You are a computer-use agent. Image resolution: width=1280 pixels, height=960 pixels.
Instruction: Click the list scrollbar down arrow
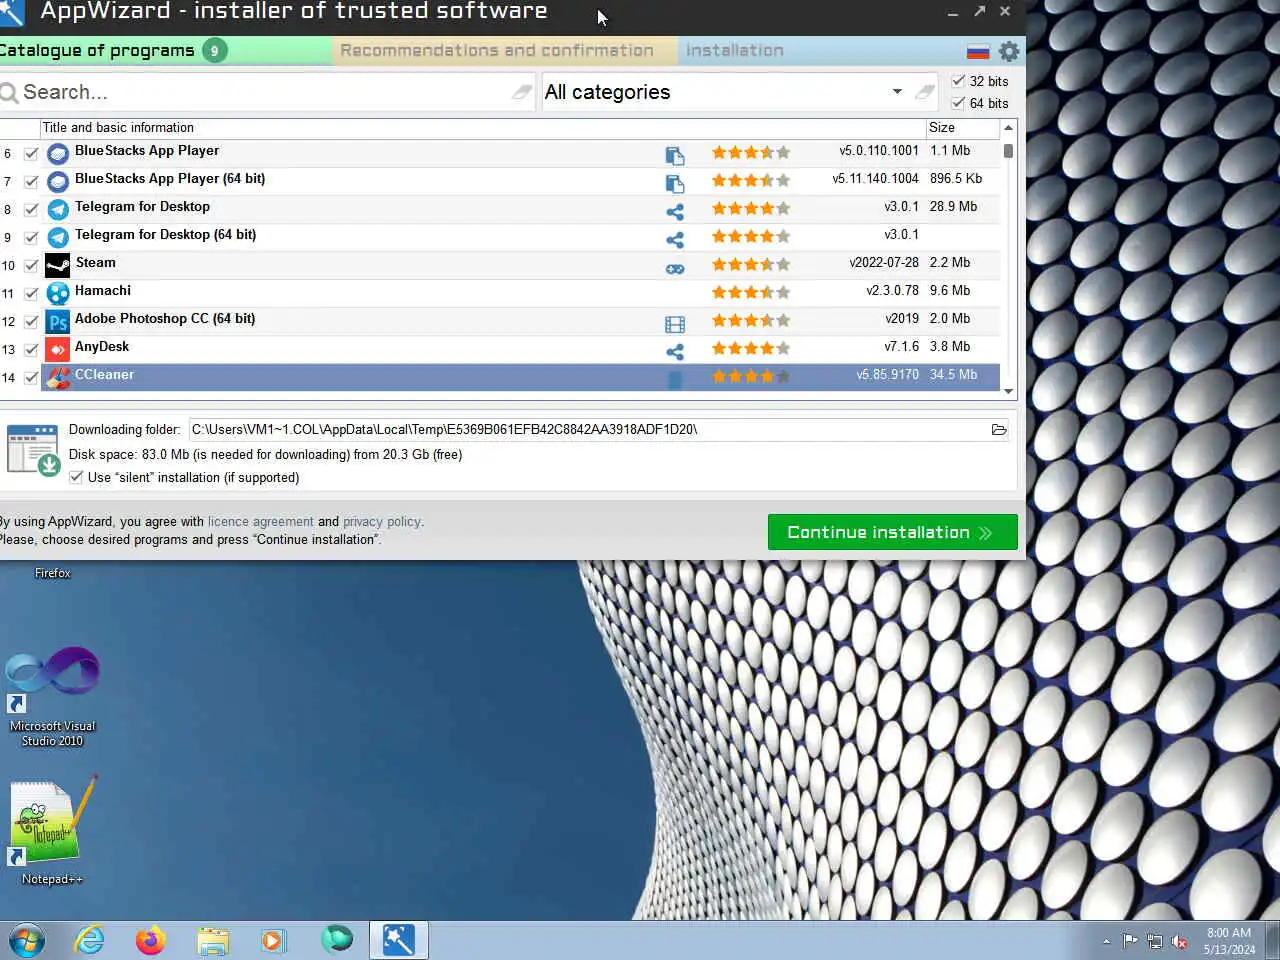[1008, 392]
